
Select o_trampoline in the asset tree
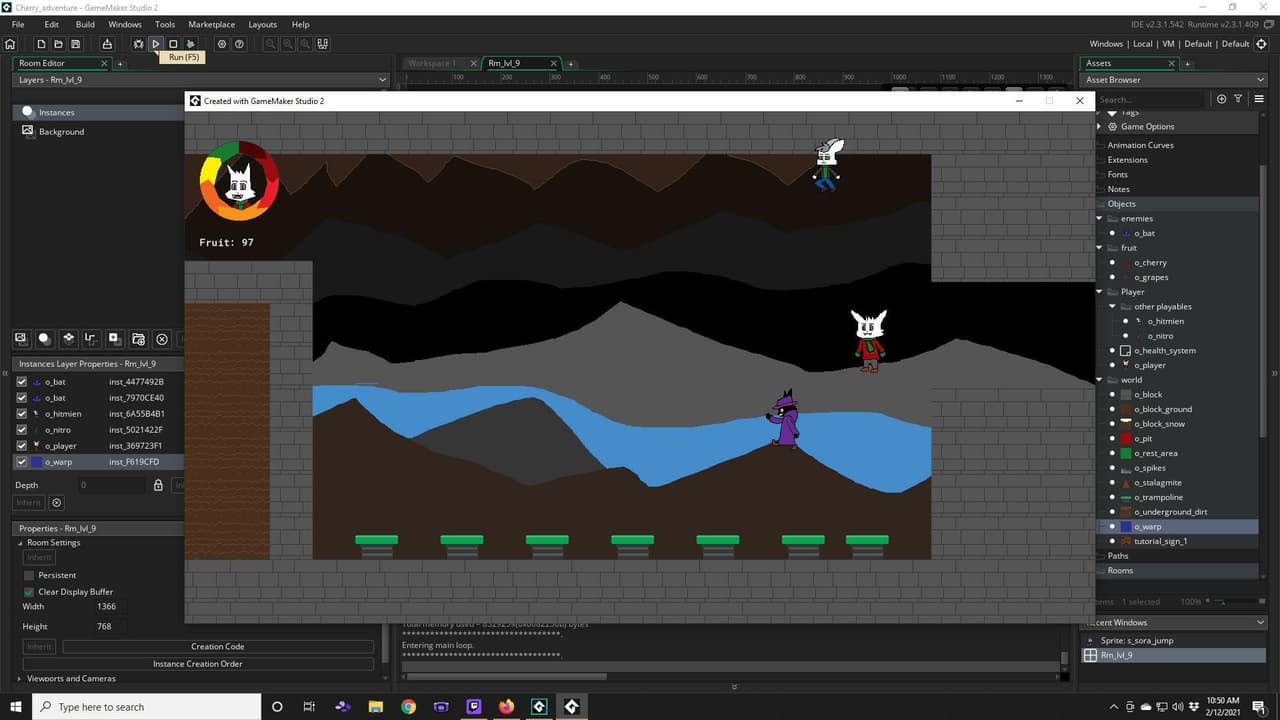pos(1158,497)
